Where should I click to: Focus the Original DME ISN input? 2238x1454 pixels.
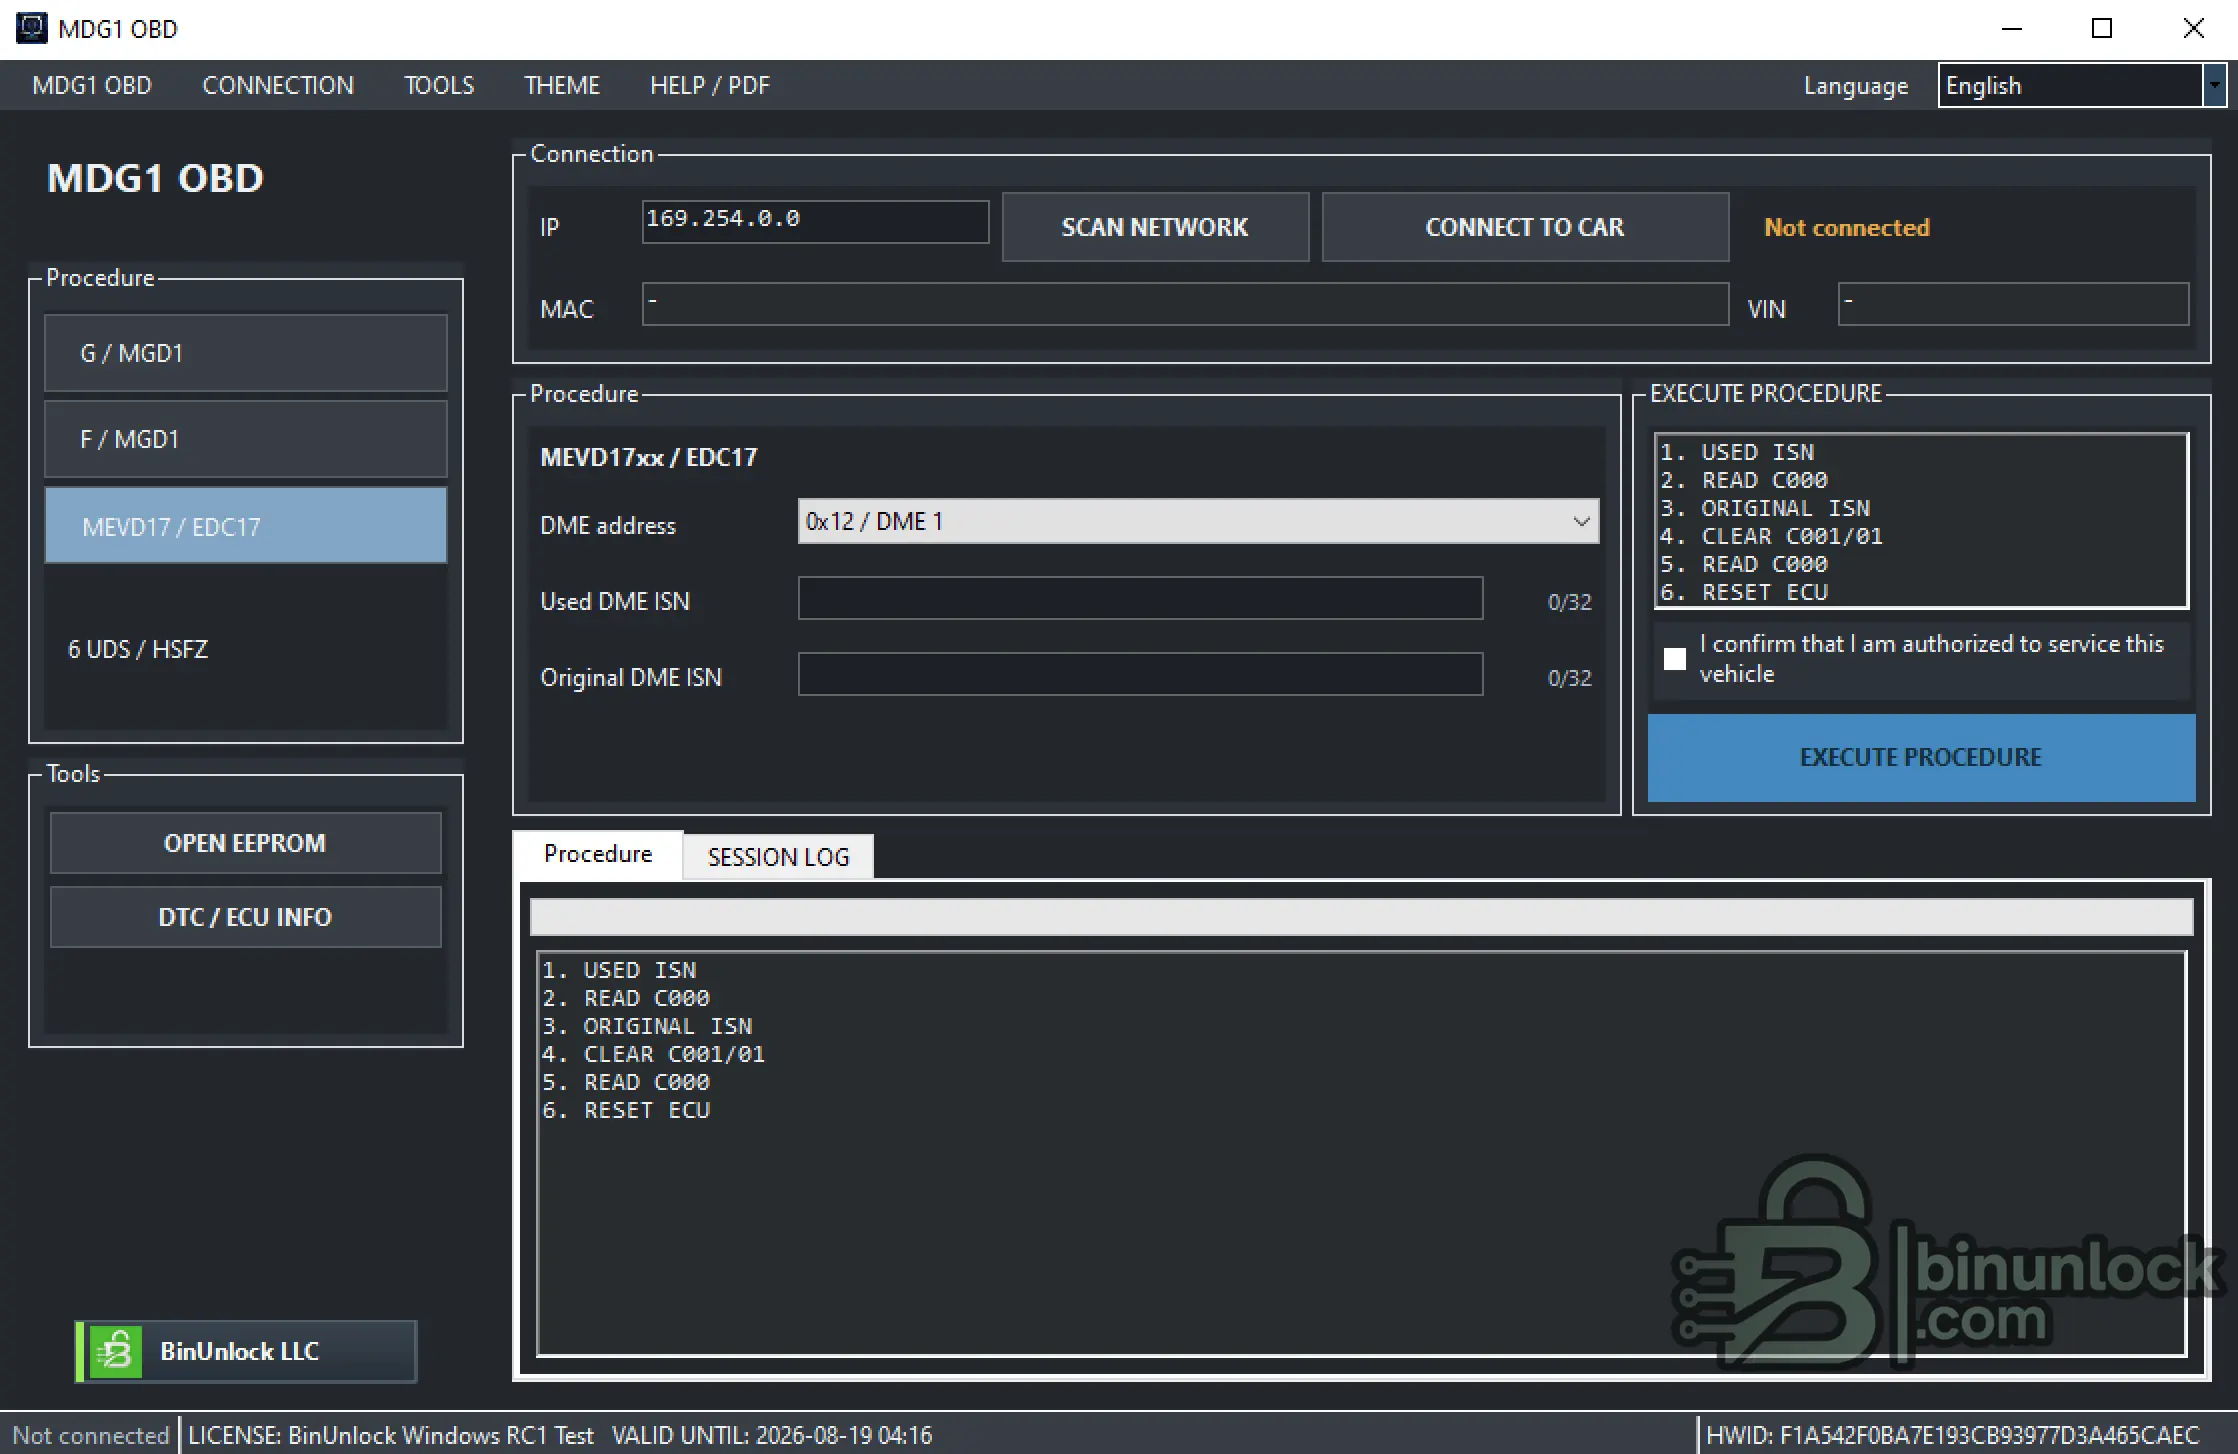tap(1140, 674)
